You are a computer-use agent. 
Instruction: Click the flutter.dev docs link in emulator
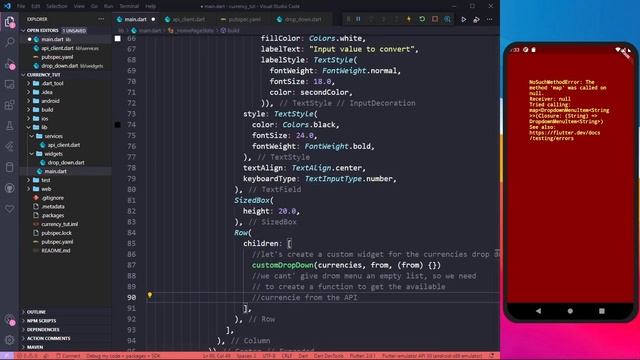564,136
